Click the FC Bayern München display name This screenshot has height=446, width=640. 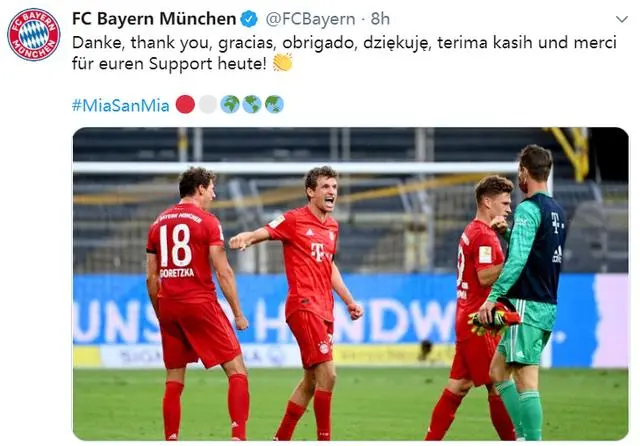154,19
